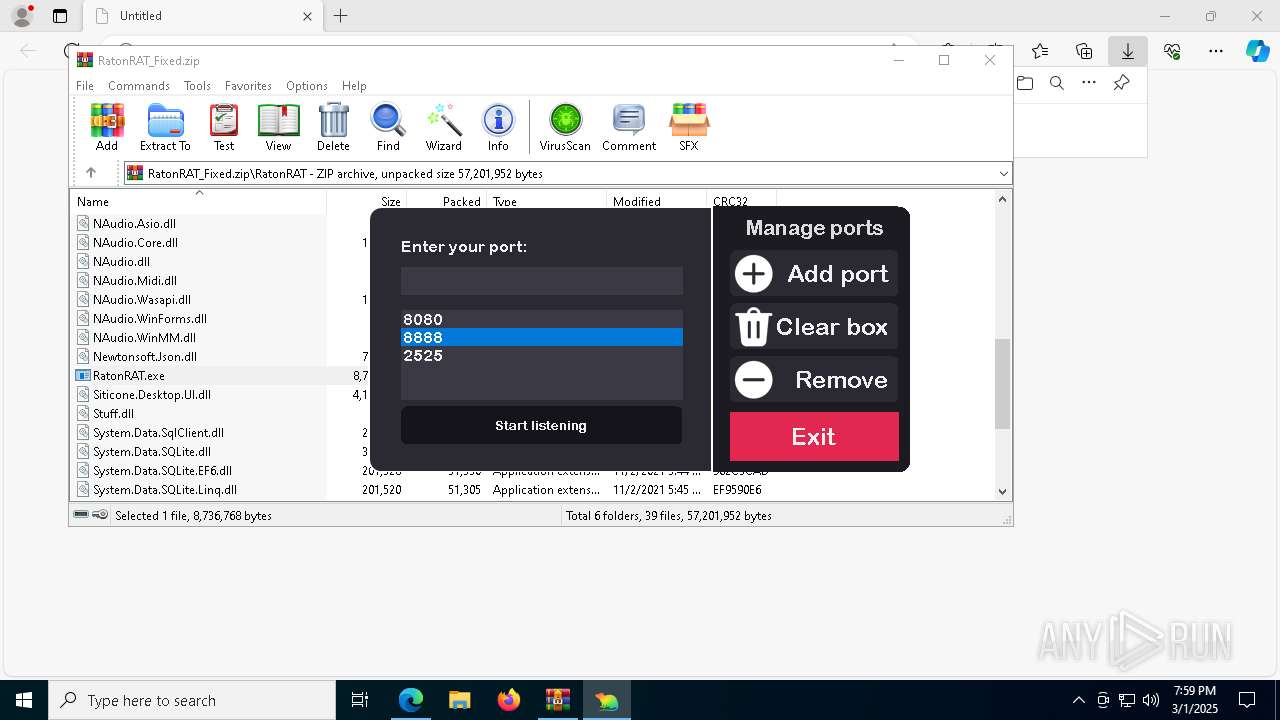Screen dimensions: 1280x720
Task: Select Newtonsoft.Json.dll in the list
Action: (x=145, y=357)
